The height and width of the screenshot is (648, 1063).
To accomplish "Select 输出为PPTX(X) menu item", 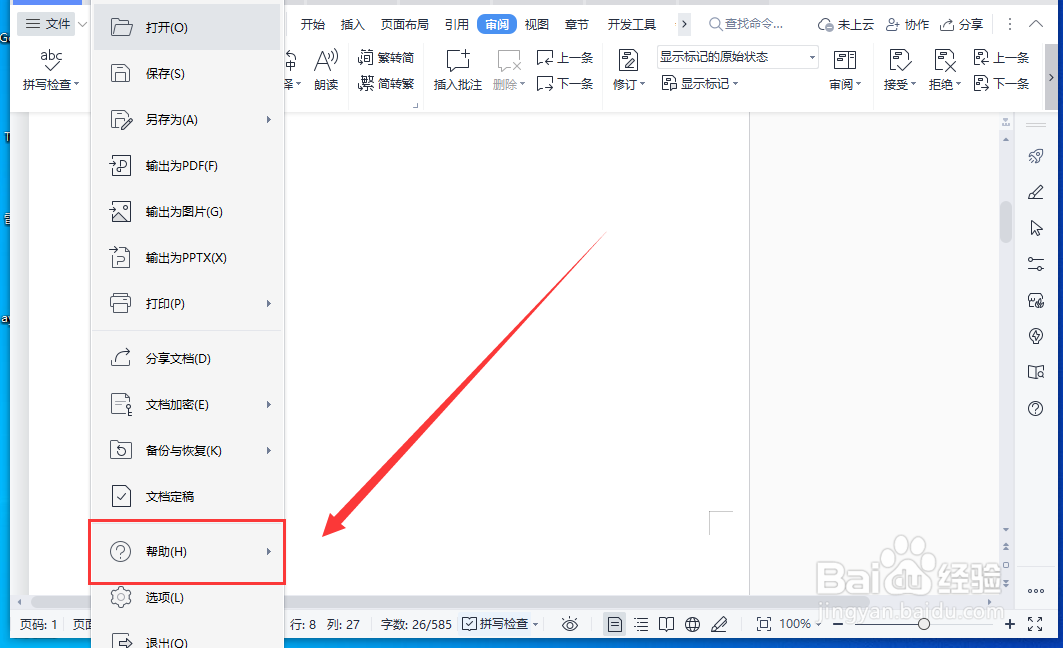I will coord(187,258).
